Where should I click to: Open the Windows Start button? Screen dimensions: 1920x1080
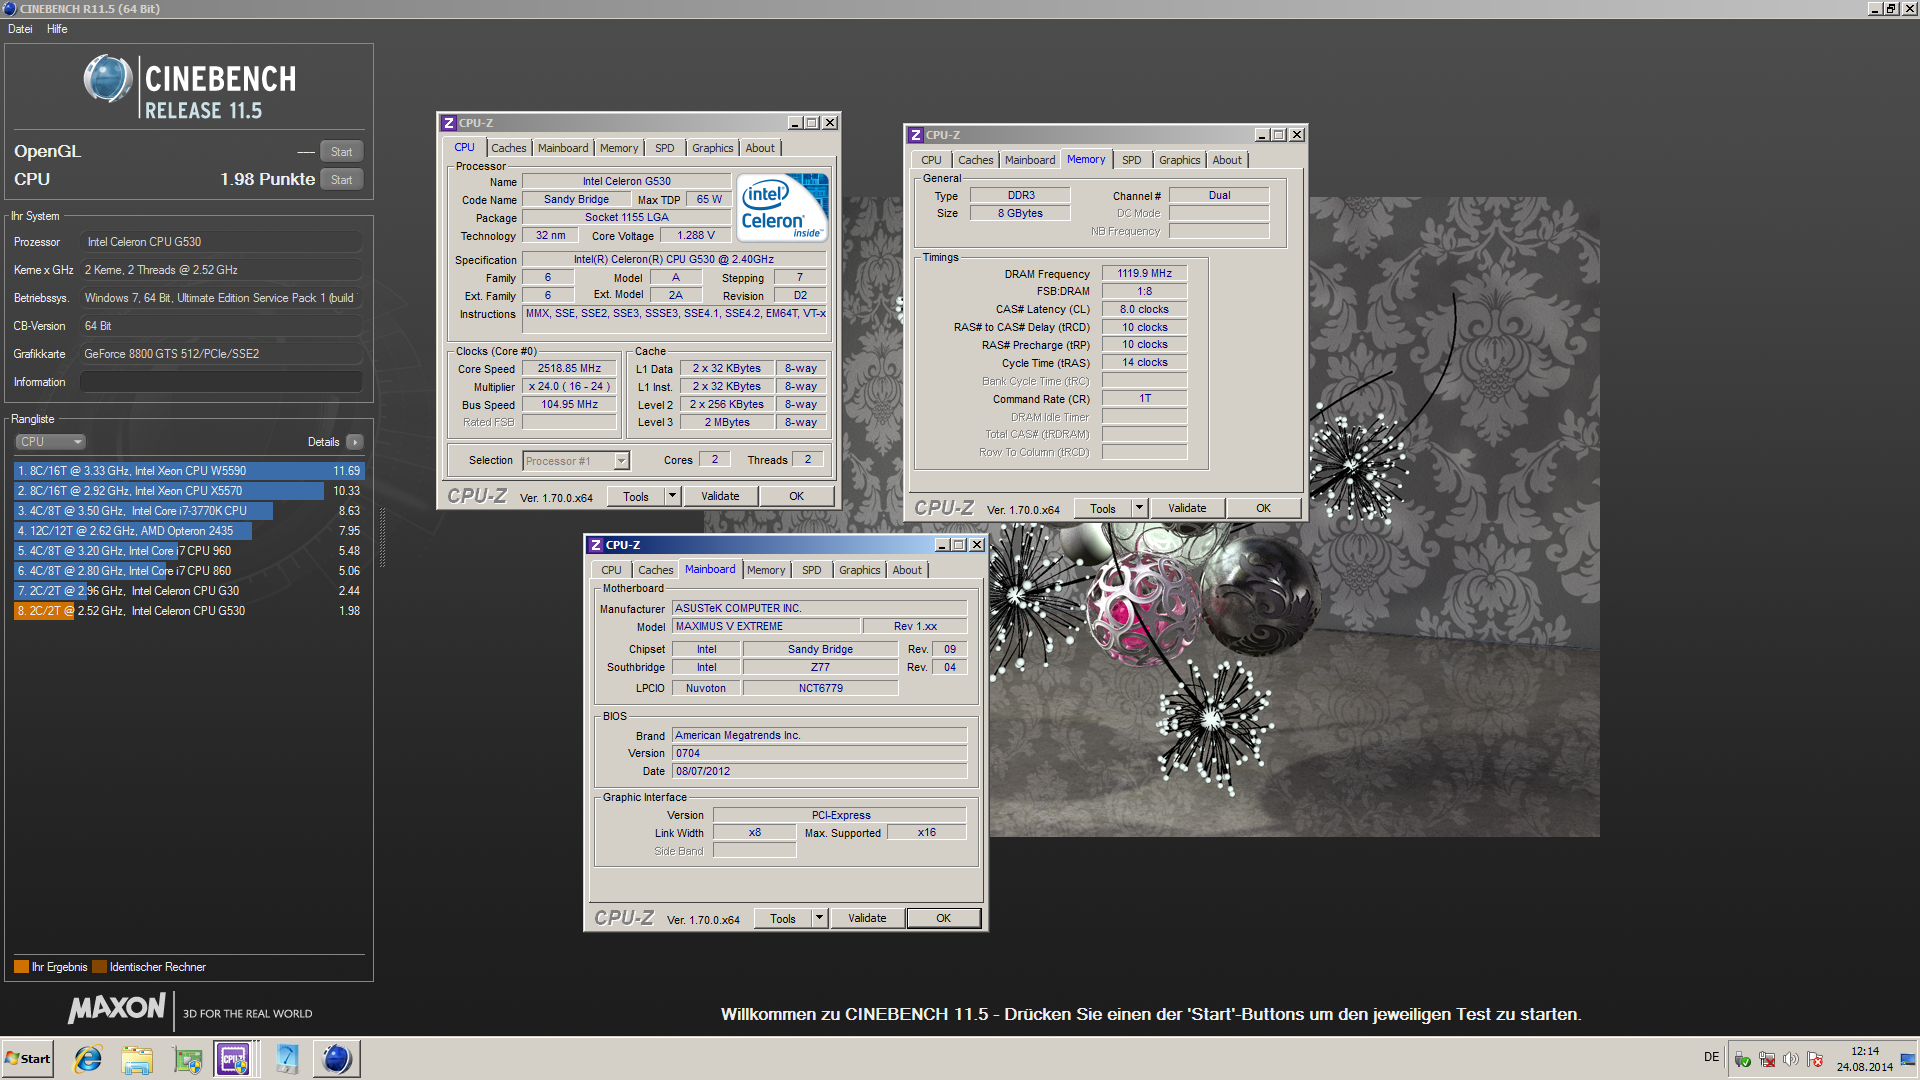coord(28,1059)
